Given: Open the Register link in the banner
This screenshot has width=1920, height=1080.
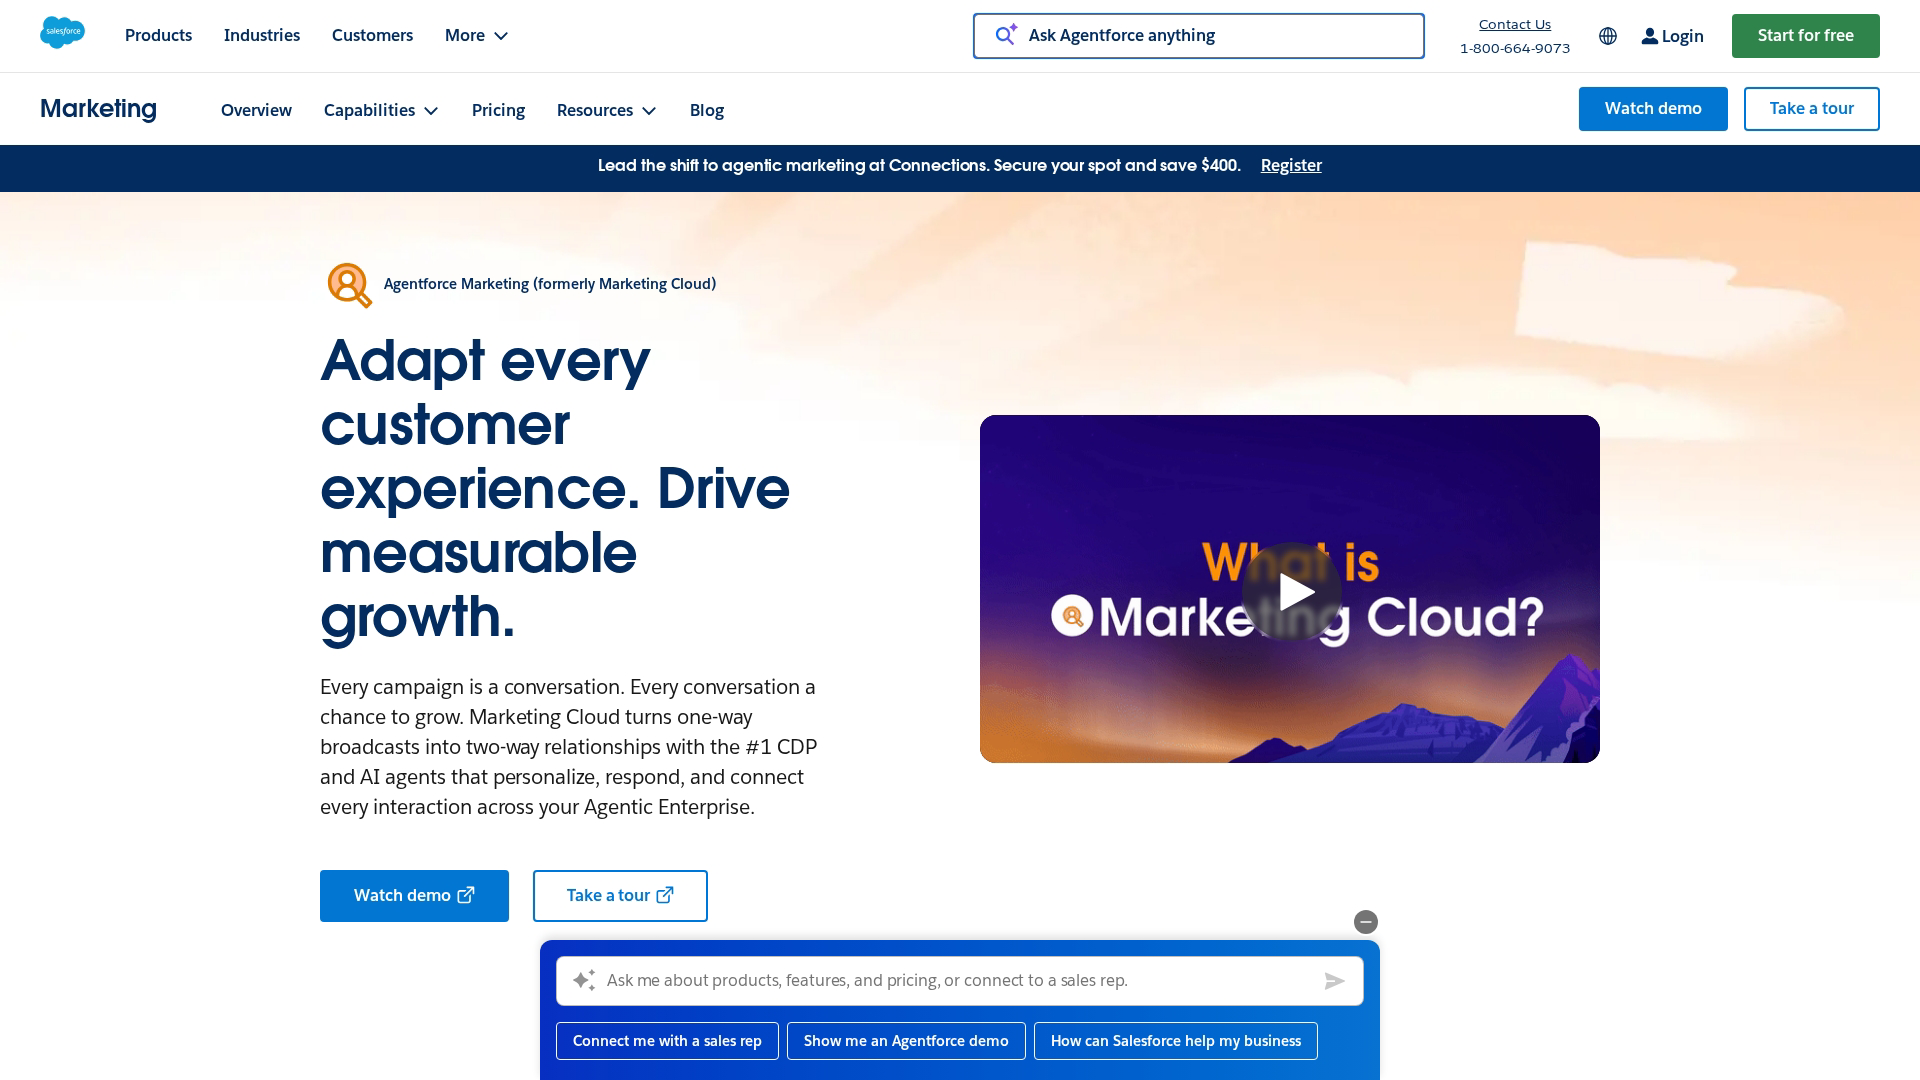Looking at the screenshot, I should point(1291,165).
